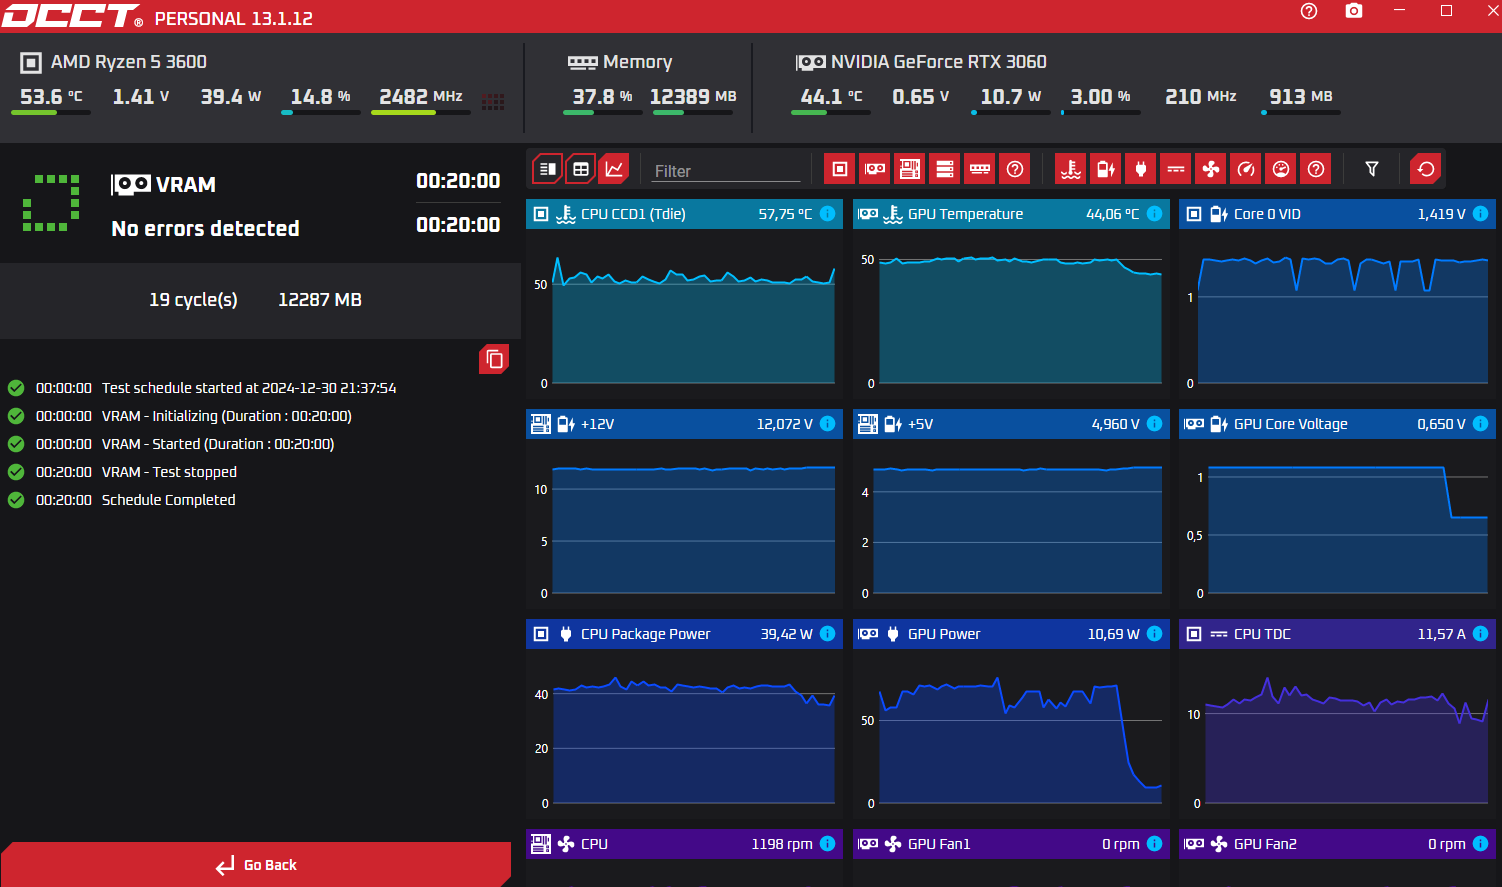The height and width of the screenshot is (887, 1502).
Task: Click the CPU core activity grid icon
Action: (x=493, y=101)
